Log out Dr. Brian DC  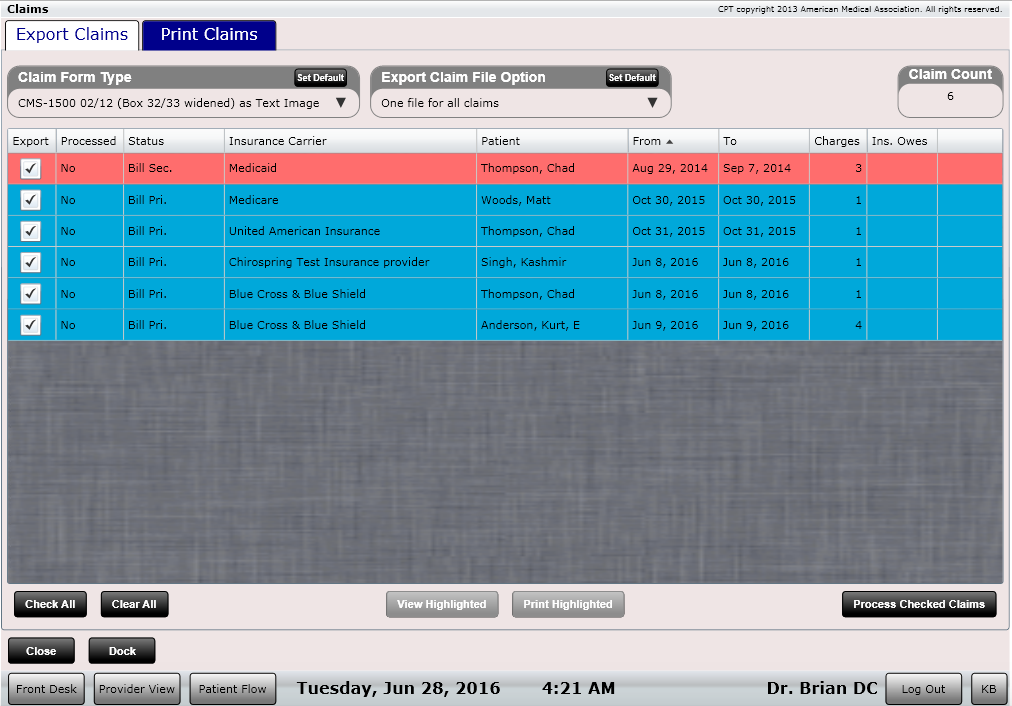tap(923, 688)
